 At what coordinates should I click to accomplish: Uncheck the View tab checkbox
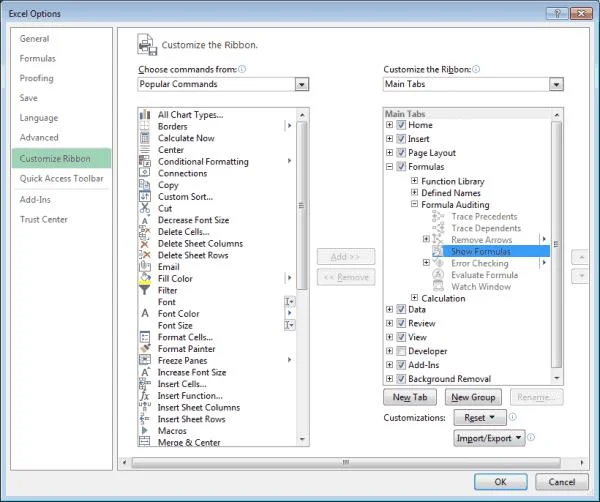[401, 337]
